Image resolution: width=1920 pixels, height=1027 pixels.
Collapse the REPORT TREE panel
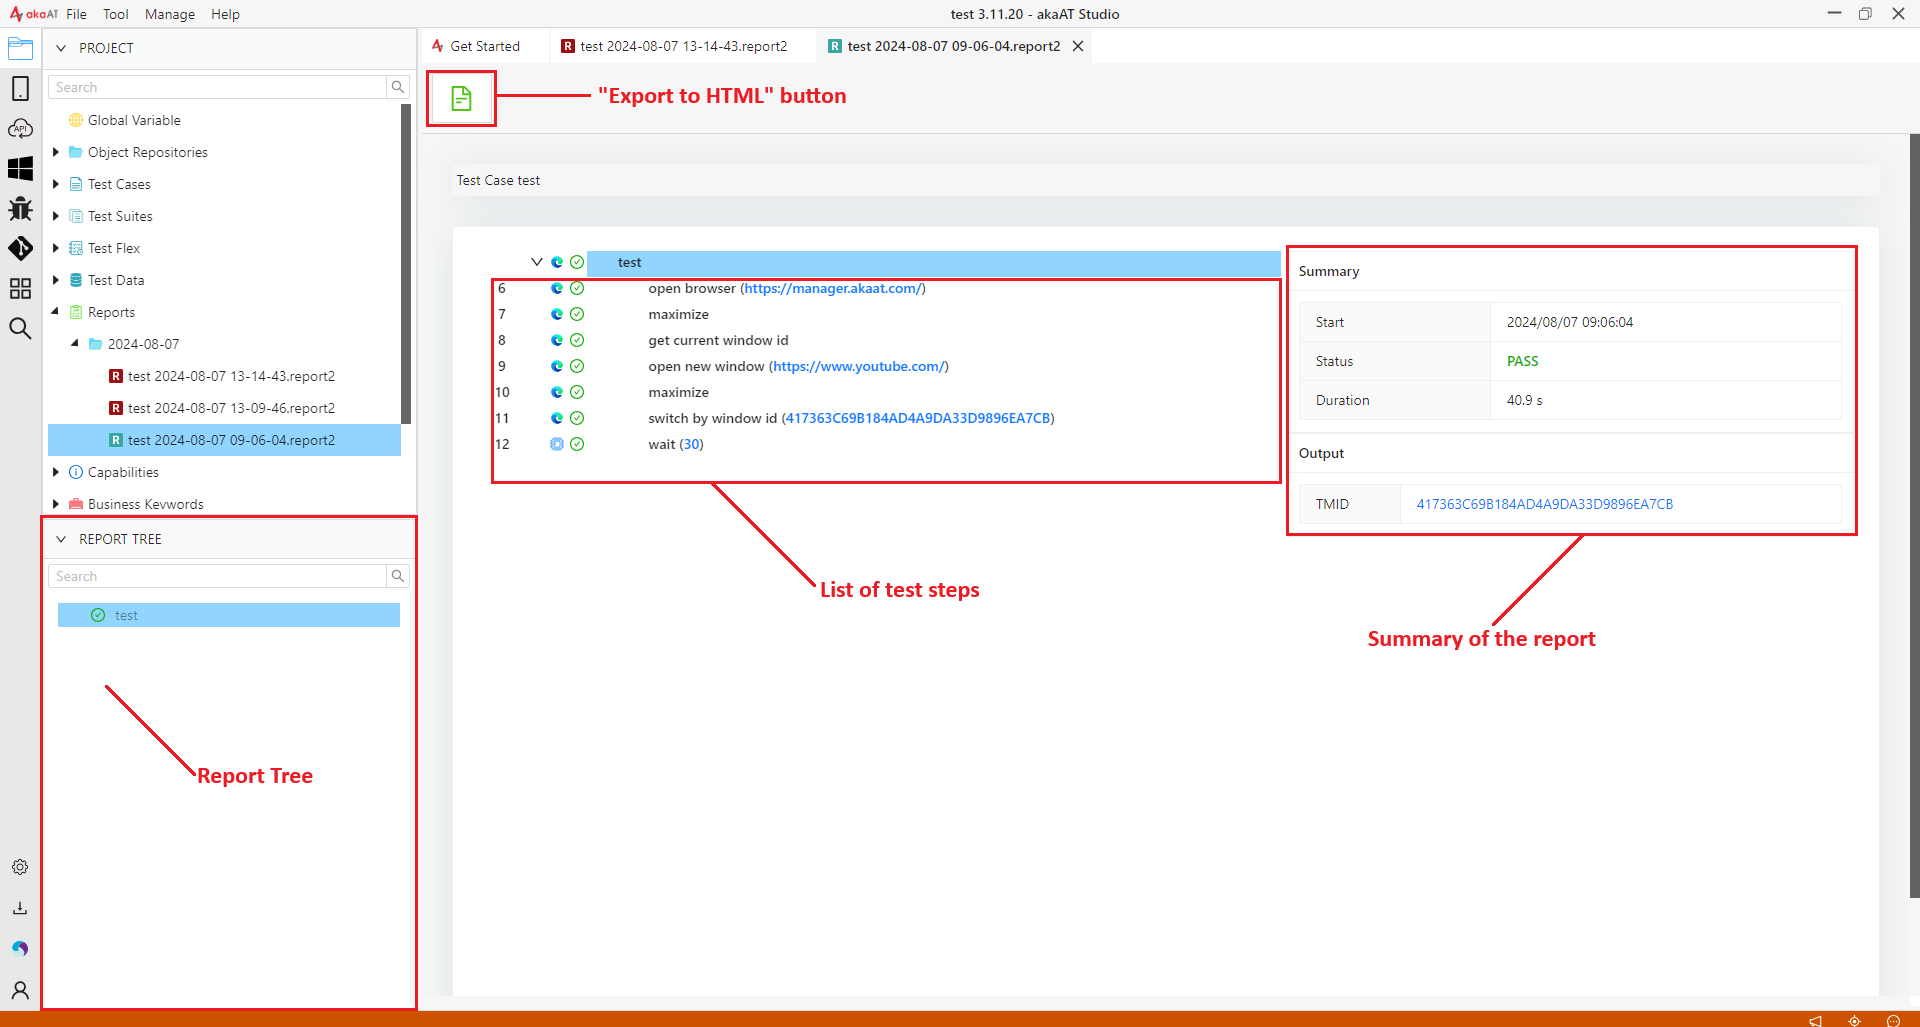click(61, 539)
